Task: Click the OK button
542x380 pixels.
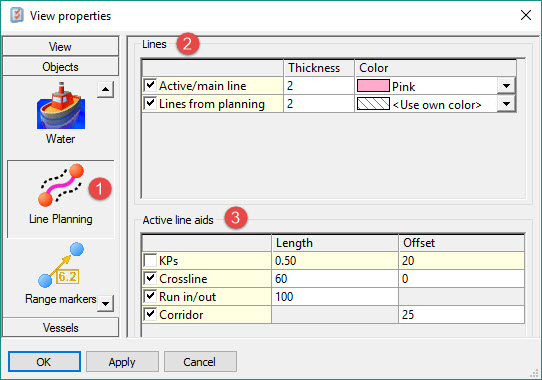Action: click(x=44, y=362)
